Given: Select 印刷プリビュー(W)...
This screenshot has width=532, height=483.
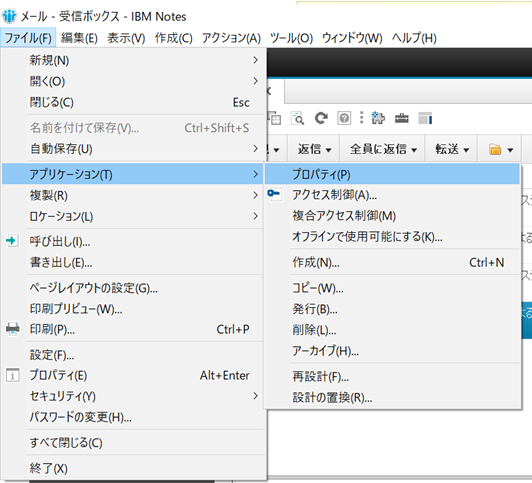Looking at the screenshot, I should (x=133, y=309).
